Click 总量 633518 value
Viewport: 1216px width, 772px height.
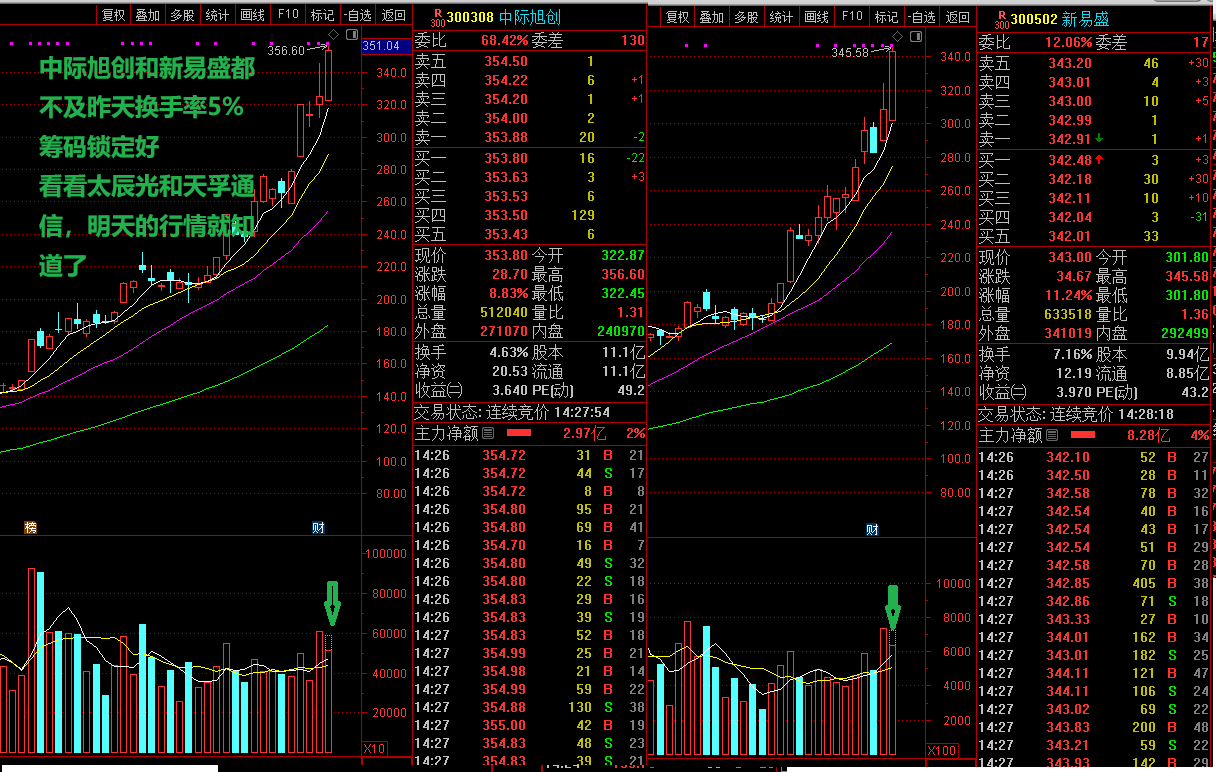point(1068,314)
